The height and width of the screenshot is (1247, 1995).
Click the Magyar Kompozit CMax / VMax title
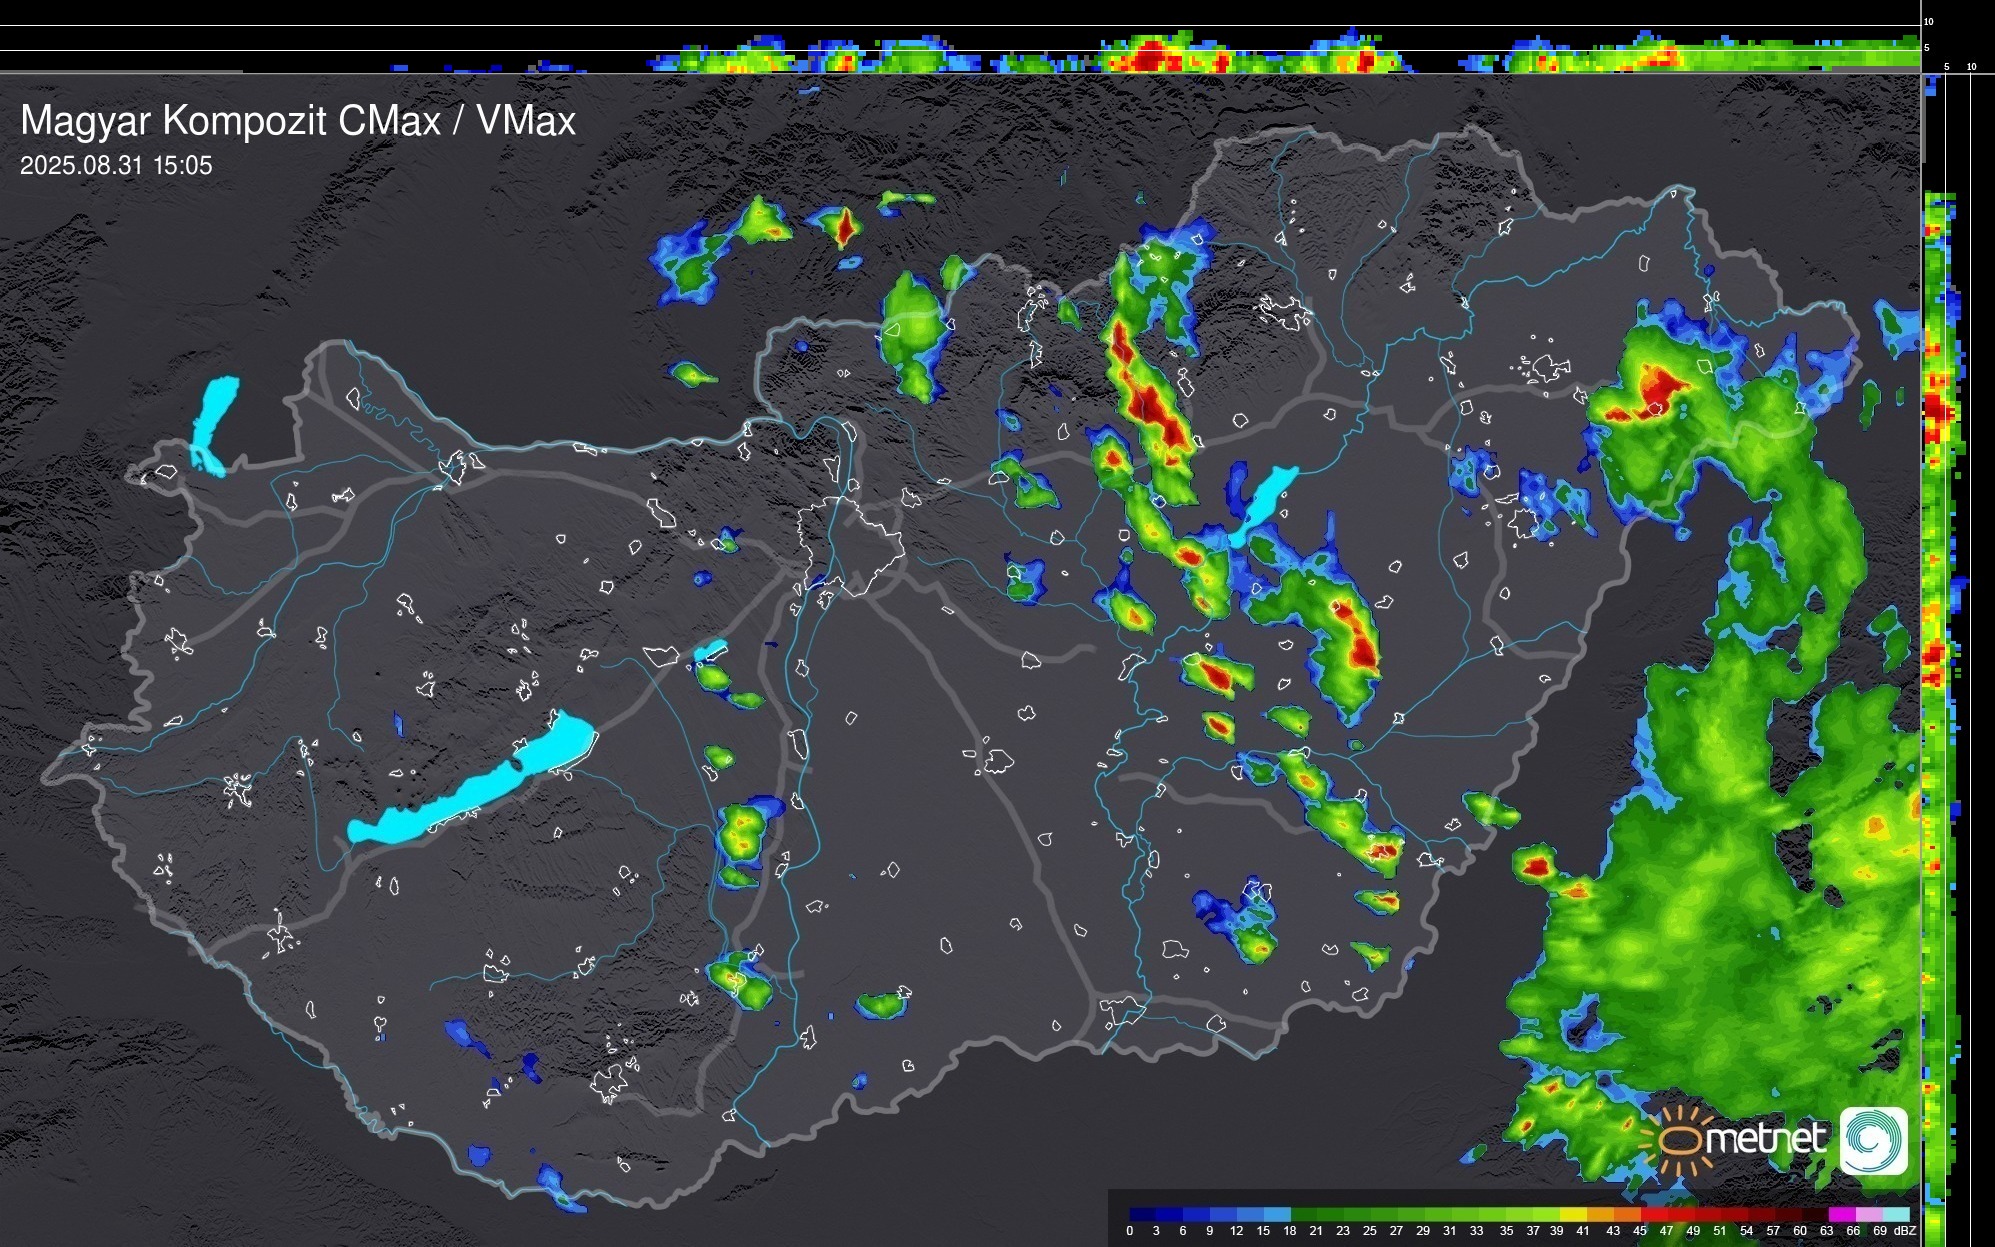click(298, 121)
